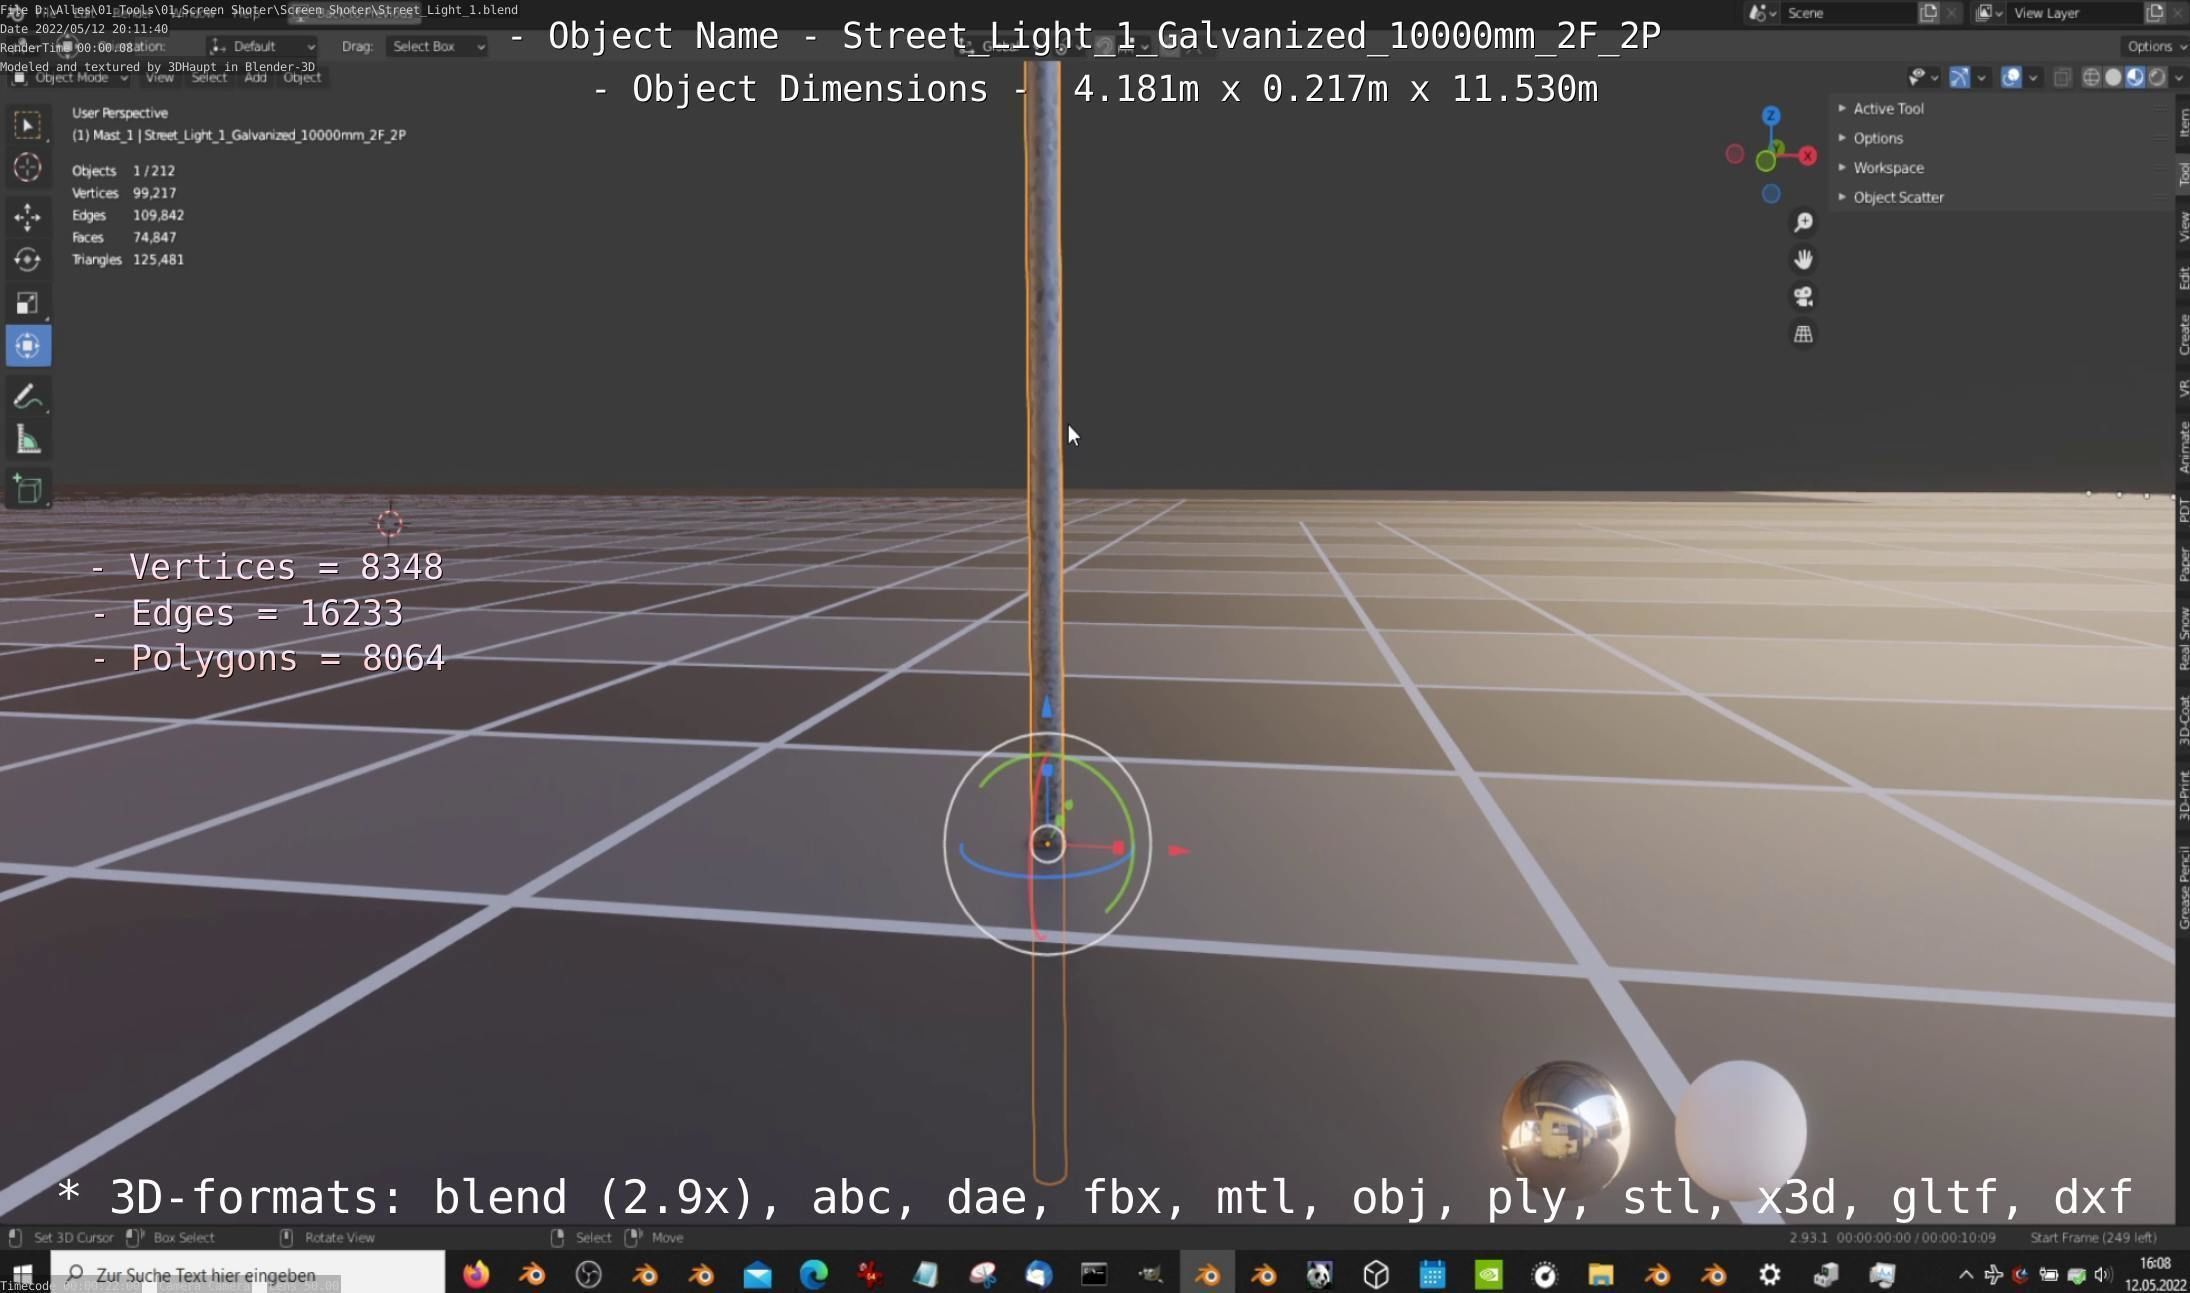The image size is (2190, 1293).
Task: Toggle perspective/orthographic grid icon
Action: 1803,335
